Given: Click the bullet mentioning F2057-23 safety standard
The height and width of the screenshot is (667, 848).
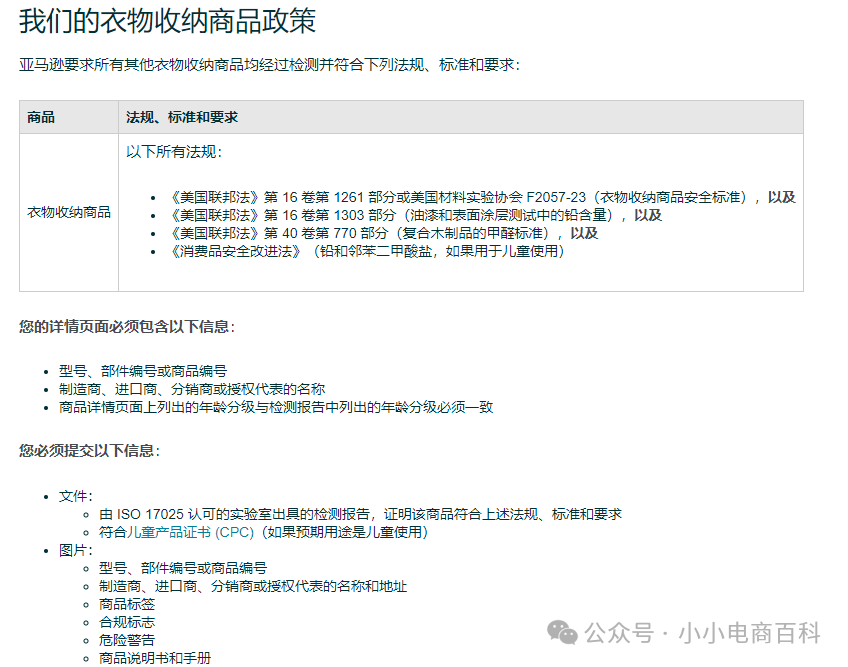Looking at the screenshot, I should click(483, 197).
